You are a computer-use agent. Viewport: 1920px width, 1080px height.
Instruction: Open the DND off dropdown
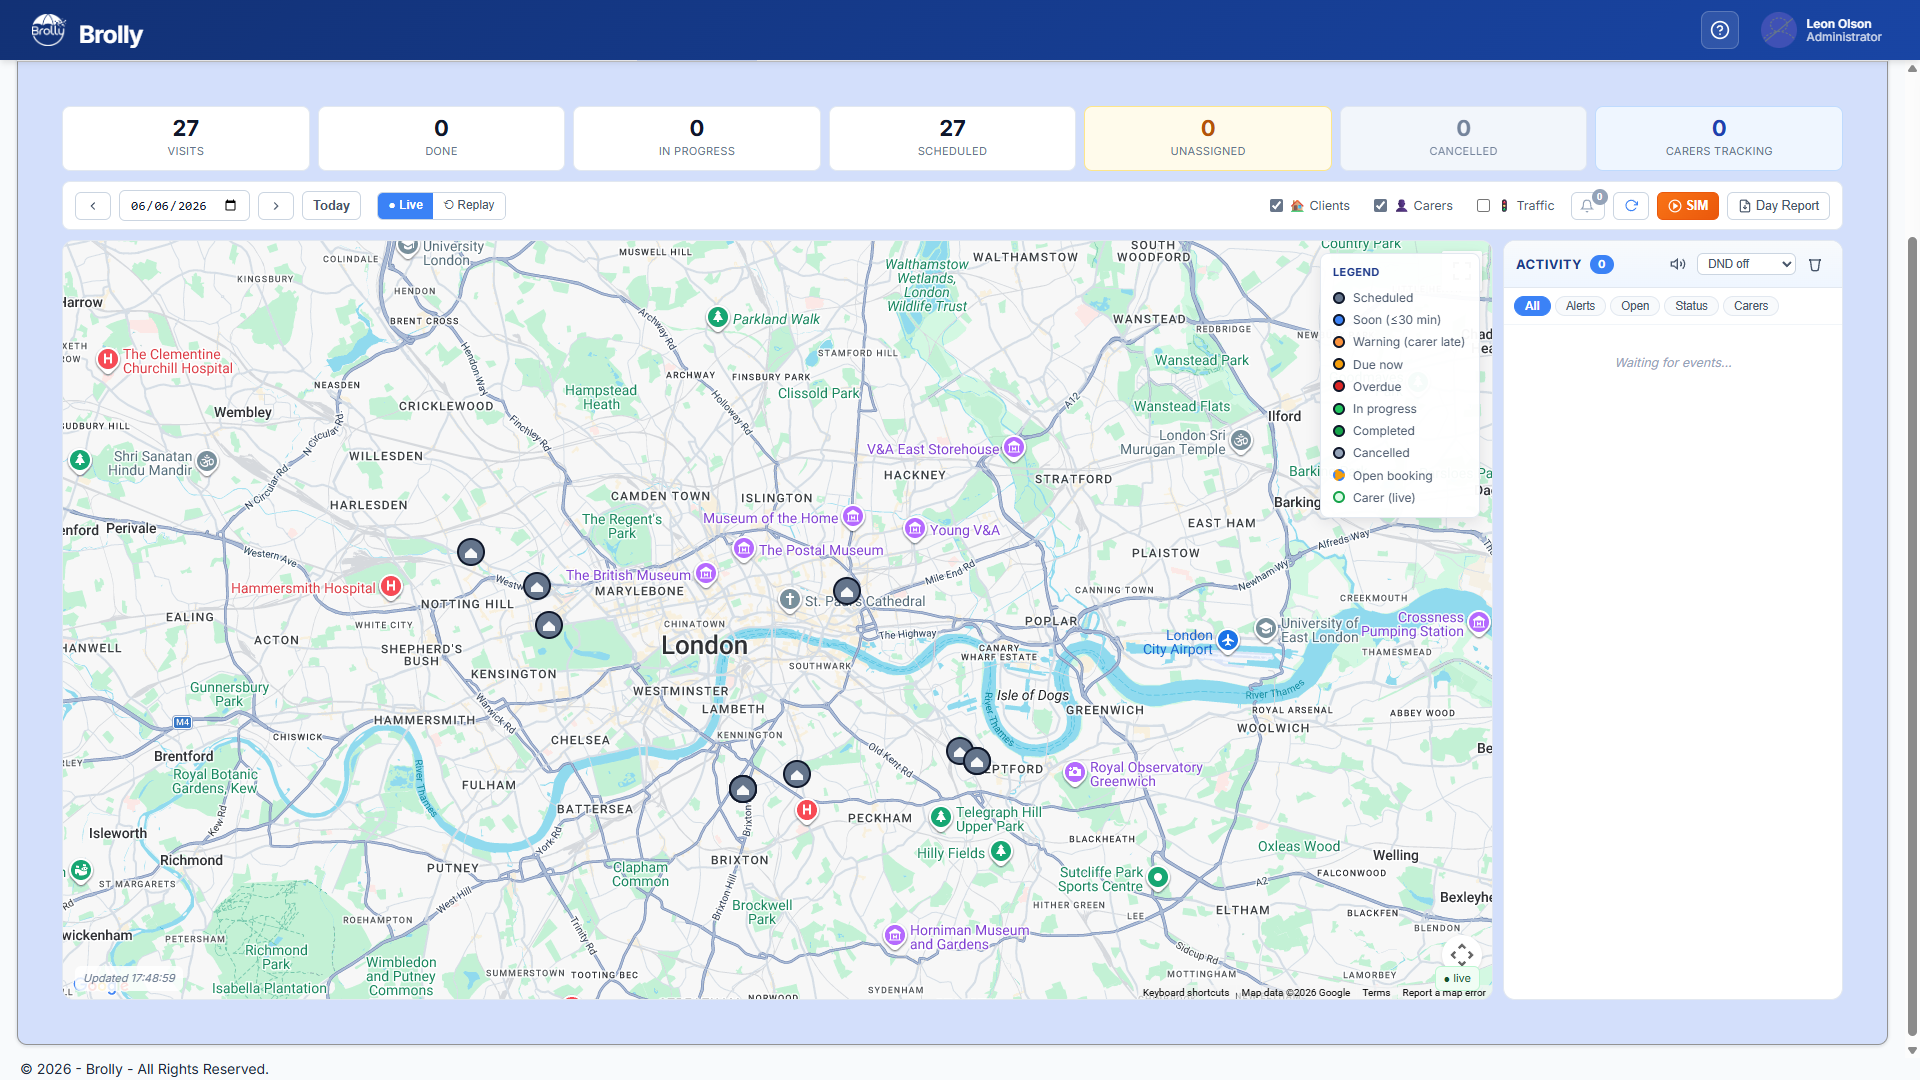pyautogui.click(x=1746, y=264)
